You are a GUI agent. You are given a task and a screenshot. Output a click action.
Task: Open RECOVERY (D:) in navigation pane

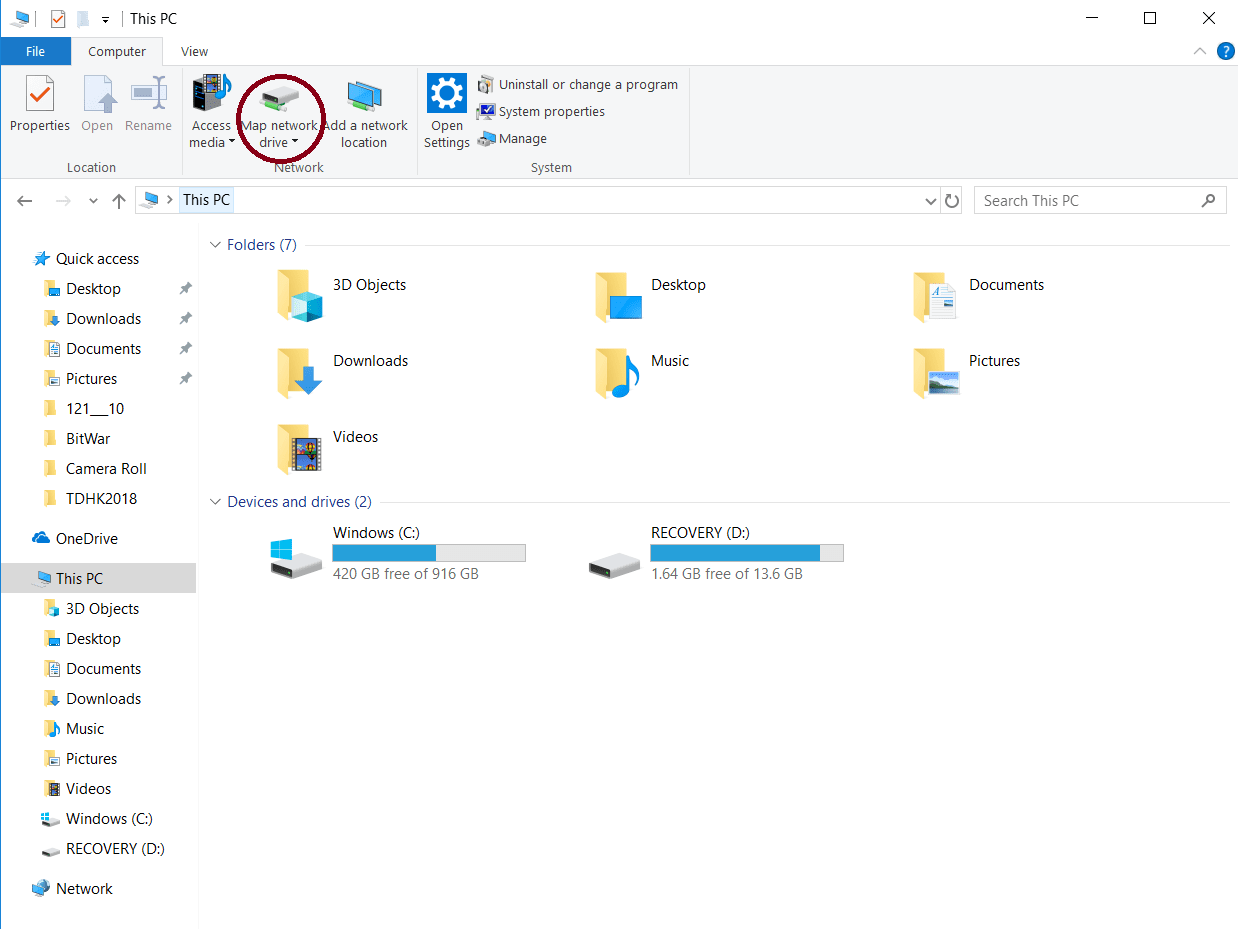click(x=115, y=849)
